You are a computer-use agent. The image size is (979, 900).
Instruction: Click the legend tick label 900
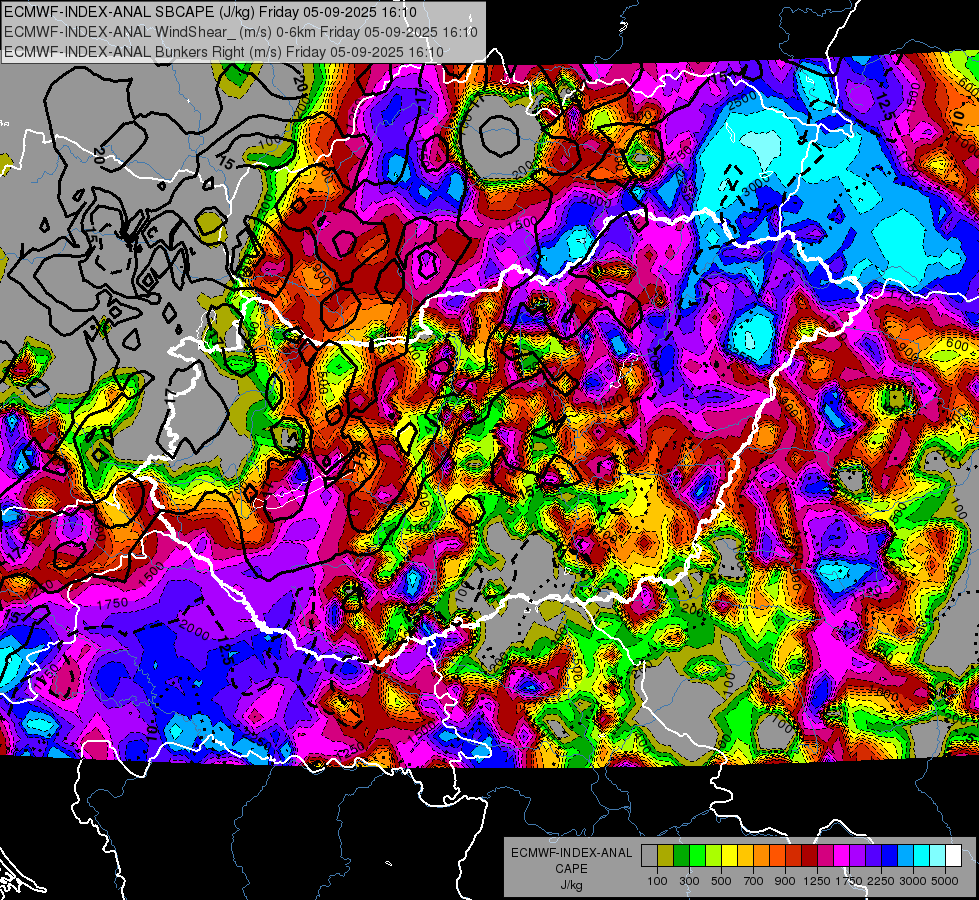[x=785, y=881]
